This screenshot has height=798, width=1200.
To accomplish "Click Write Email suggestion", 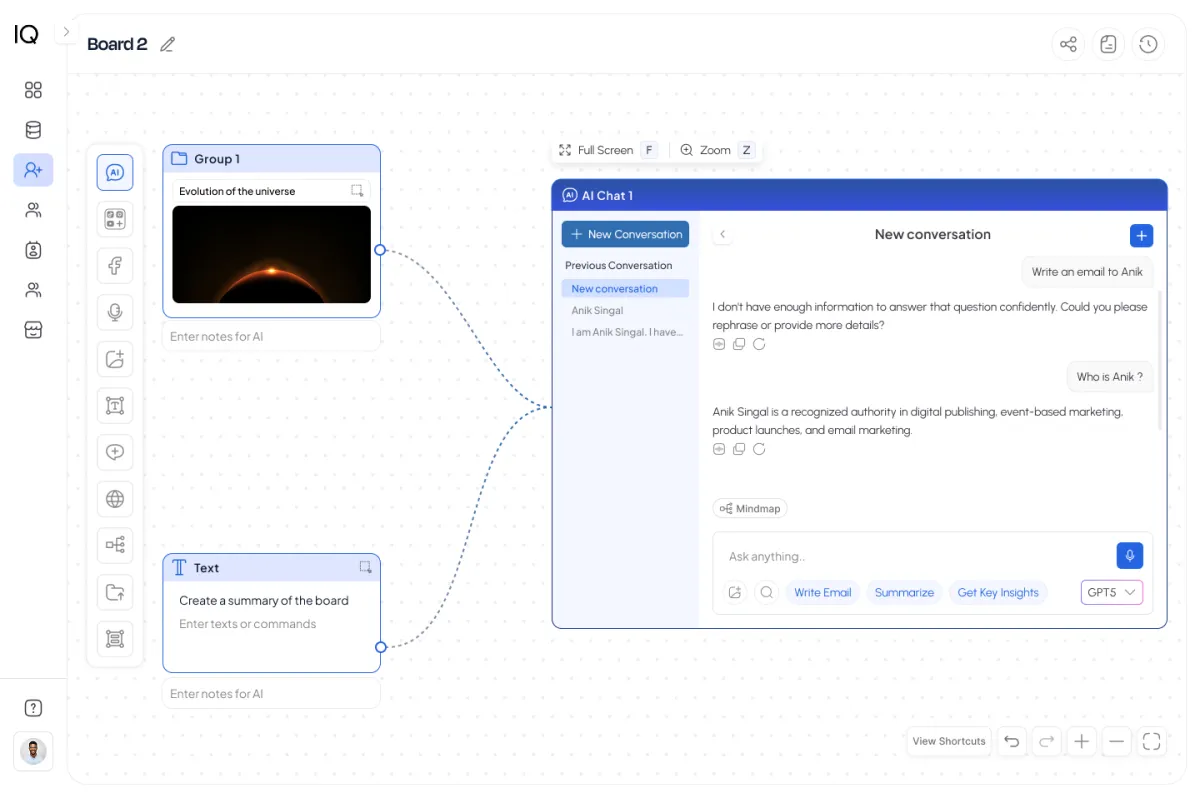I will tap(823, 592).
